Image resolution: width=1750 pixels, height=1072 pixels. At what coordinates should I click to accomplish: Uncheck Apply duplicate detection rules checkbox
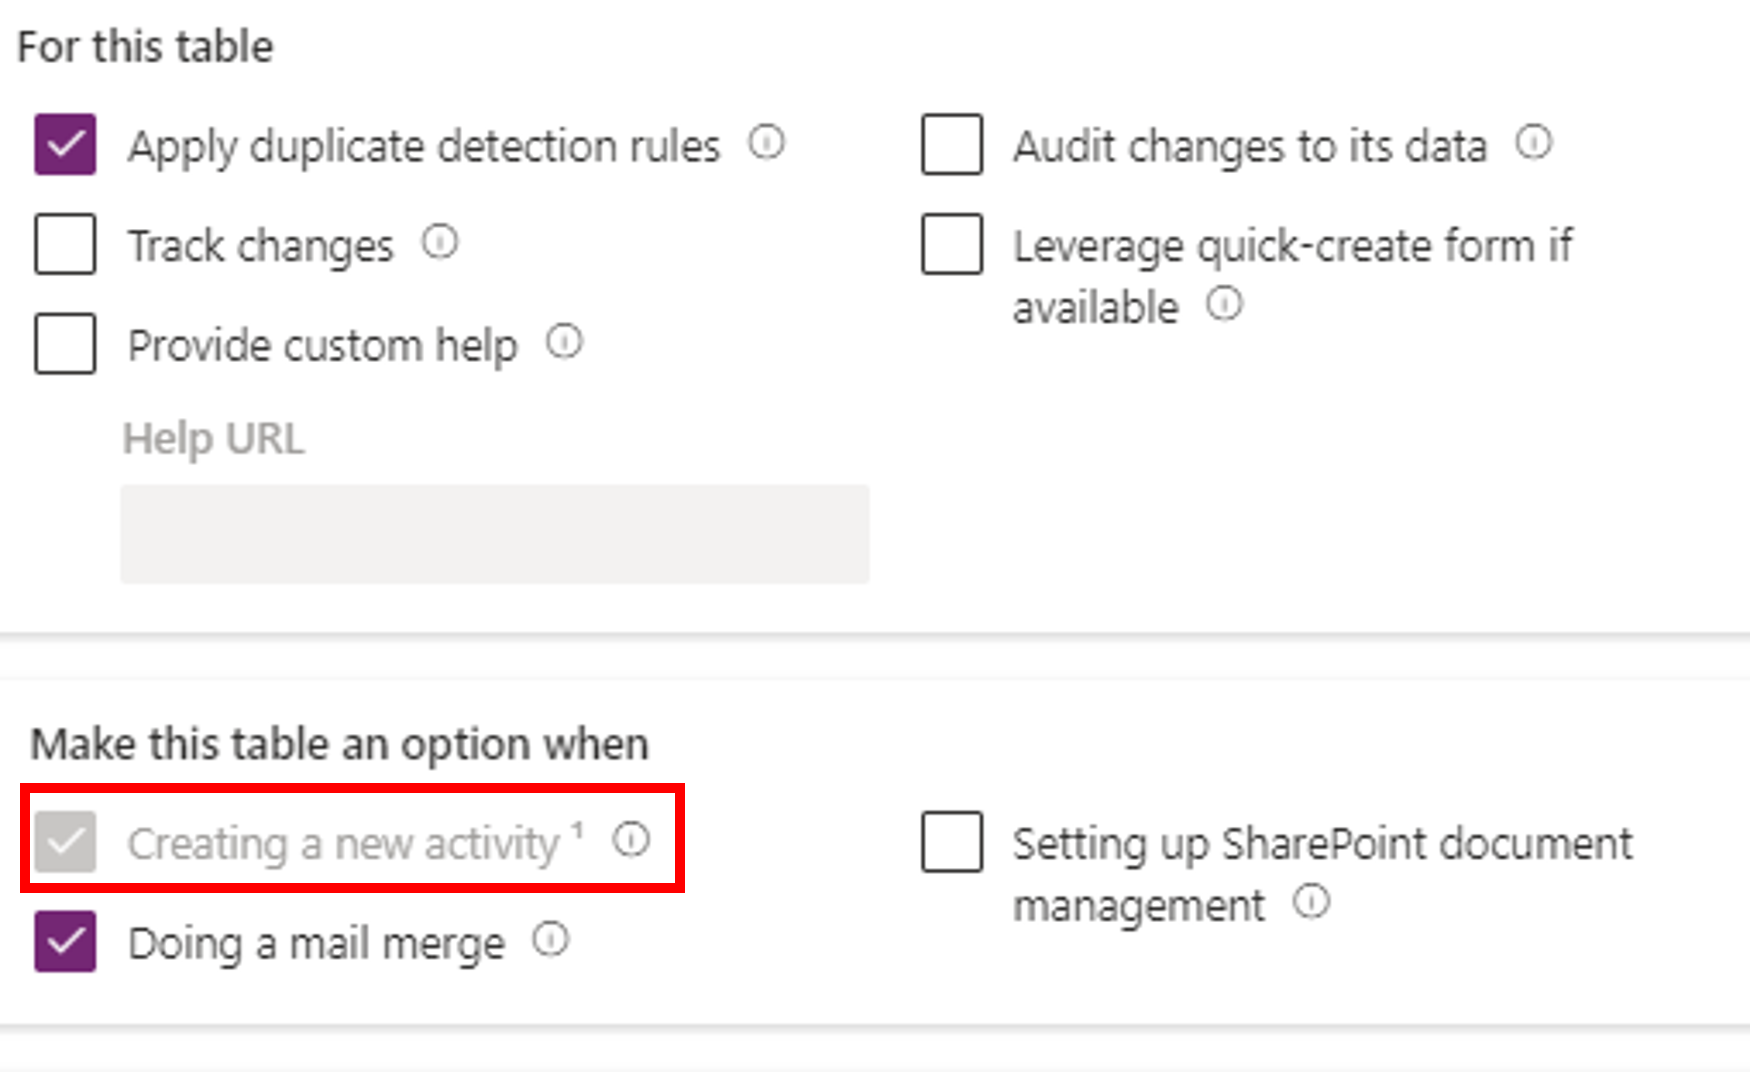(x=65, y=144)
